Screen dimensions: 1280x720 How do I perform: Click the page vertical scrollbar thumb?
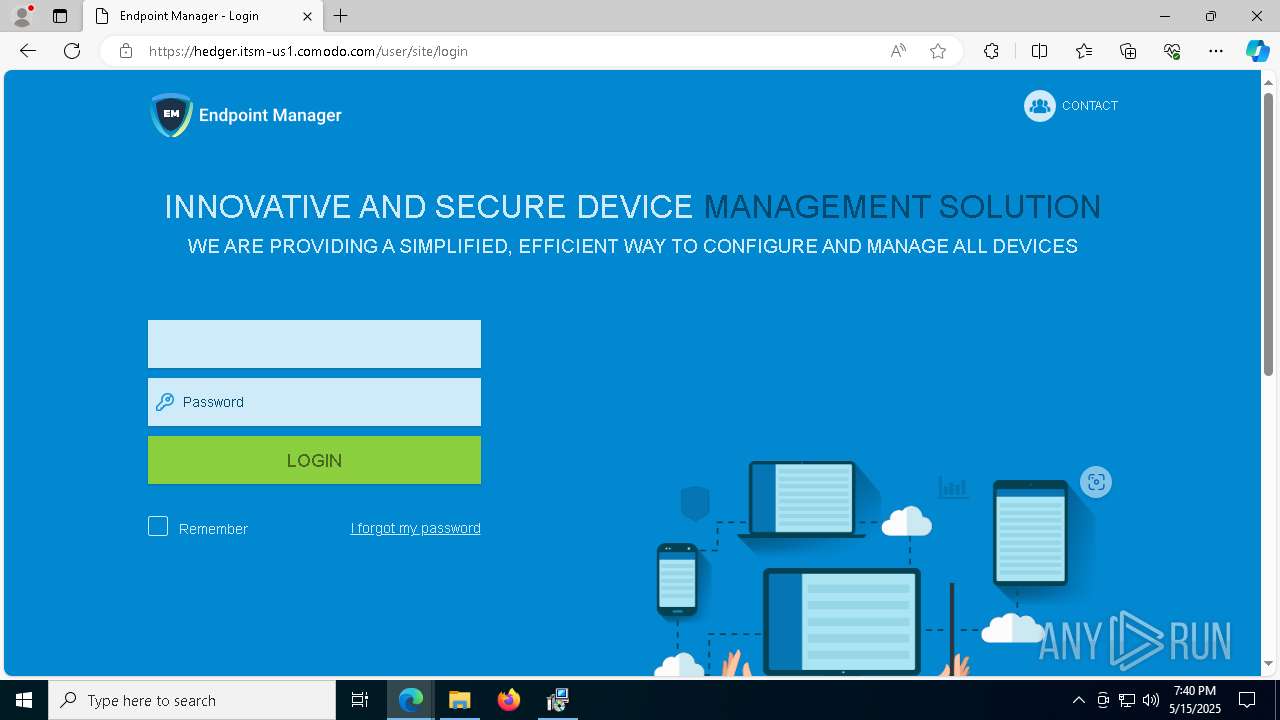[x=1268, y=234]
